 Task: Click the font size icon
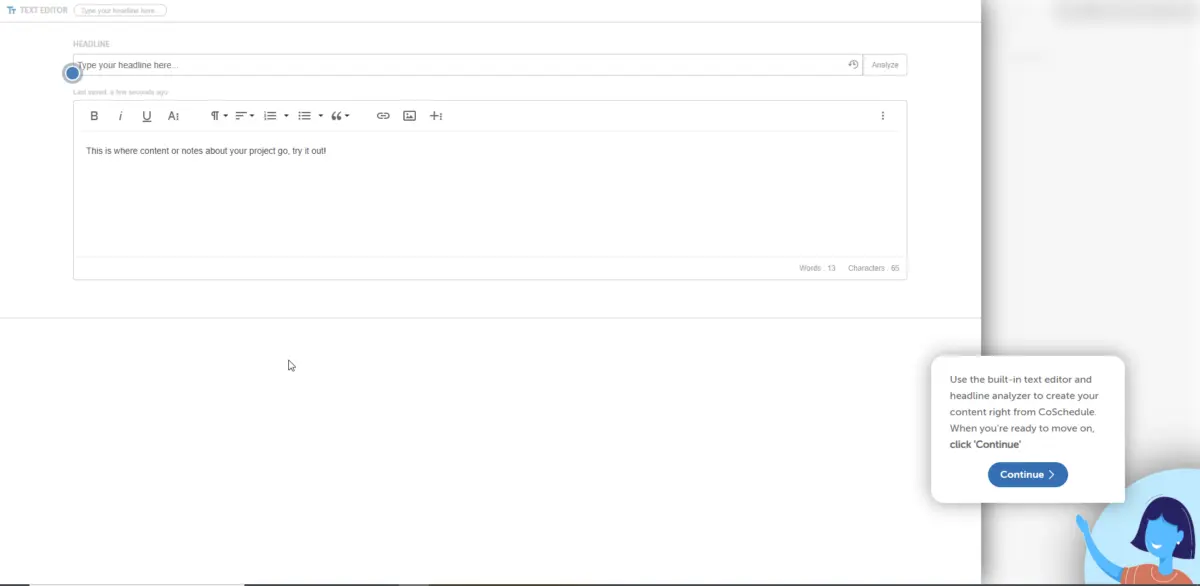[x=173, y=116]
